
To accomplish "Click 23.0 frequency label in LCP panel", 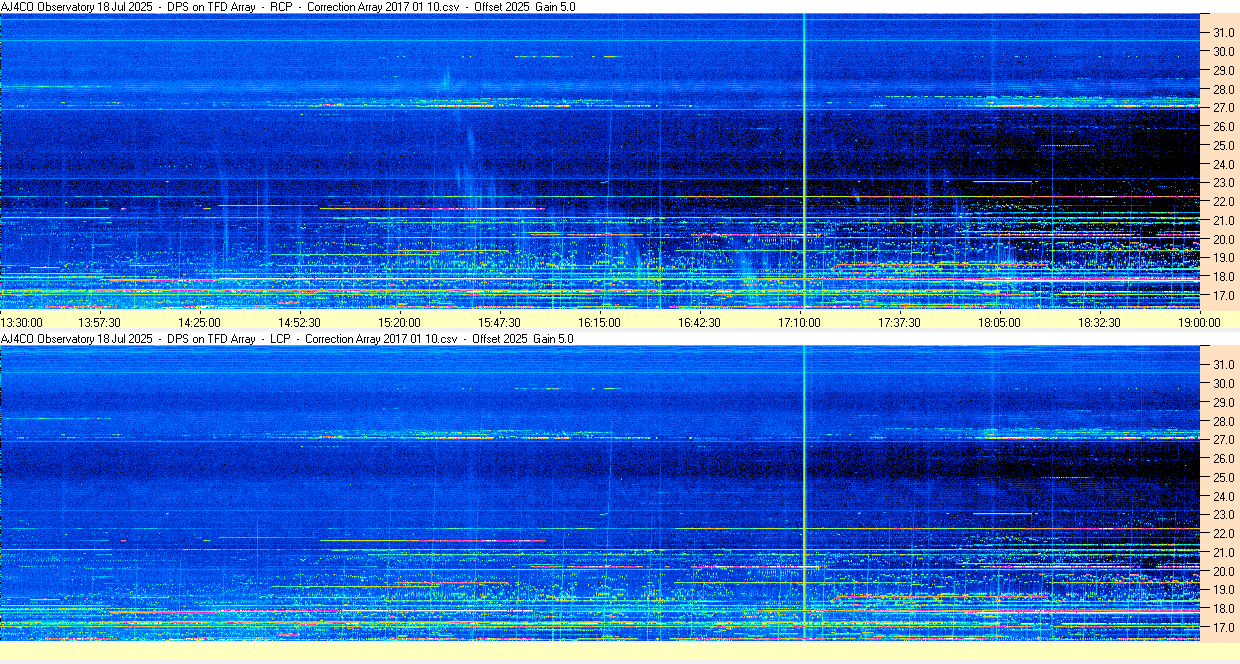I will 1223,515.
